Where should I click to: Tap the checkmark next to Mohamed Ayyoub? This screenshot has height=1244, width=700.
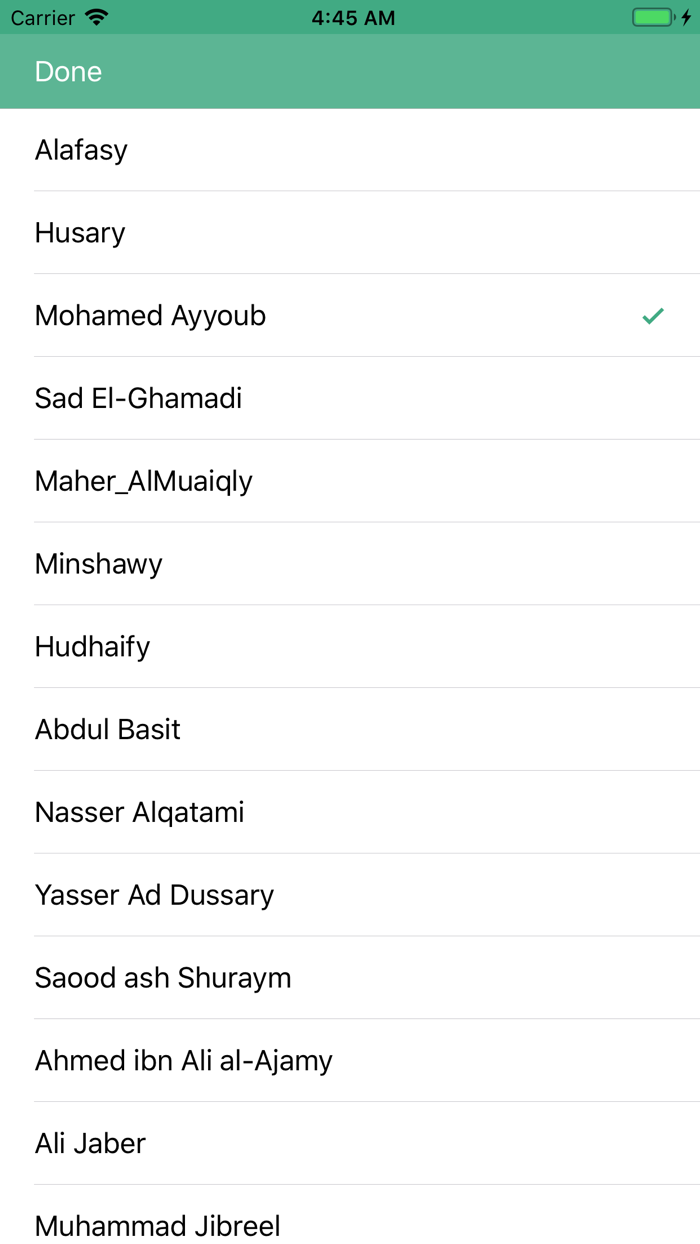pyautogui.click(x=653, y=315)
